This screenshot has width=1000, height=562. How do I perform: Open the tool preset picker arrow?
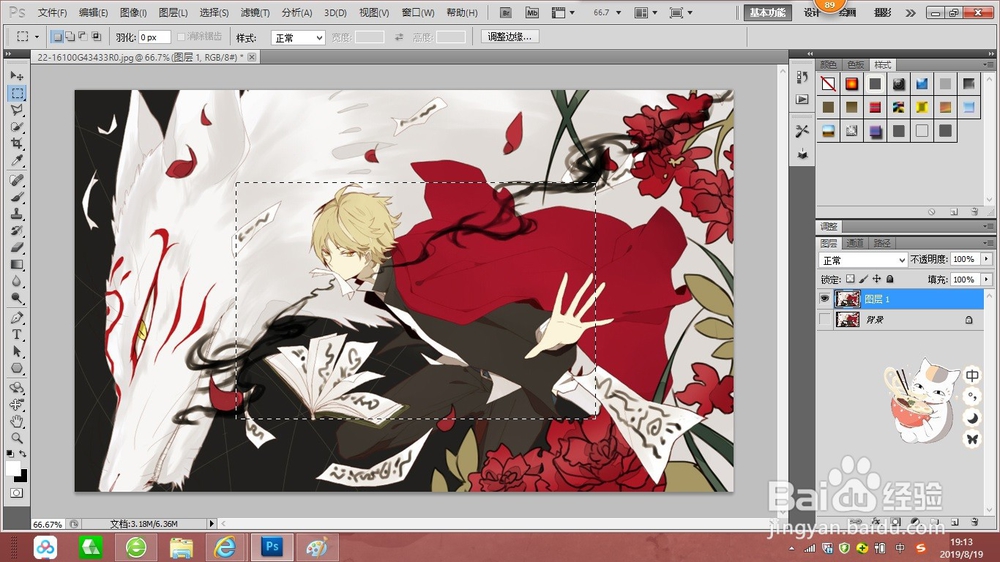[x=36, y=37]
